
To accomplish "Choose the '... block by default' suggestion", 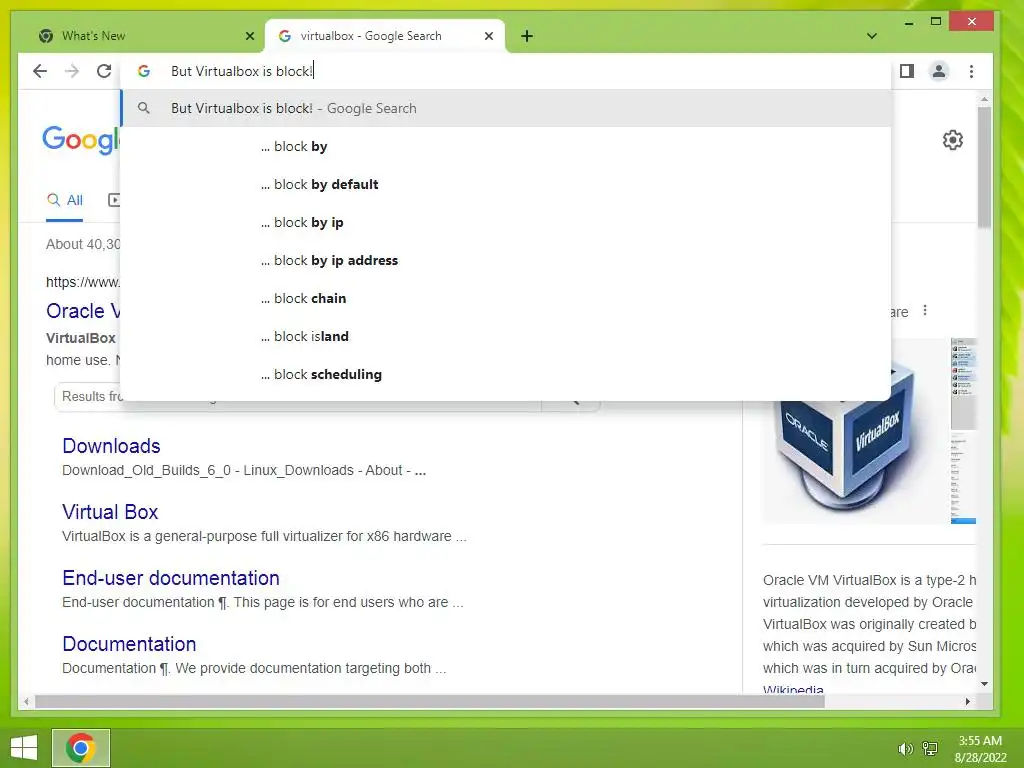I will pos(506,184).
